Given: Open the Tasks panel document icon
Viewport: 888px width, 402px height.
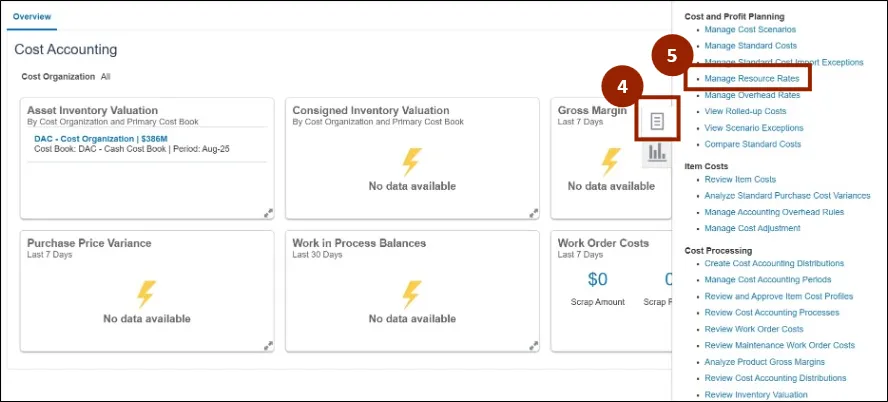Looking at the screenshot, I should tap(657, 121).
